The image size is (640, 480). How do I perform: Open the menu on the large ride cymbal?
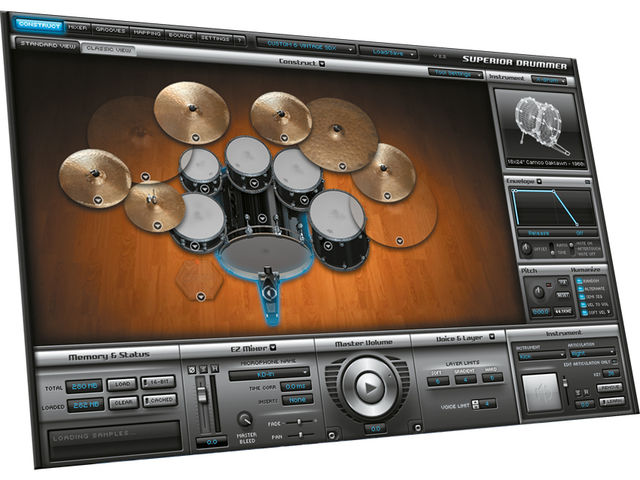(x=342, y=166)
